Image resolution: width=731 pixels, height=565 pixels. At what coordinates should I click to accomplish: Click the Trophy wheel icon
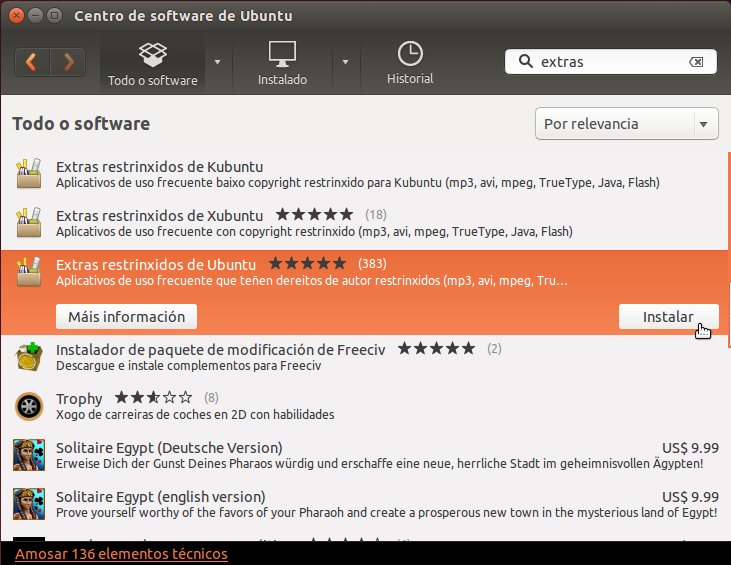coord(29,407)
